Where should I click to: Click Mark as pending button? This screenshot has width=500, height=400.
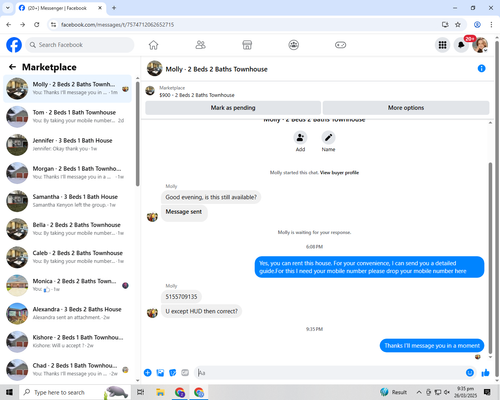tap(233, 108)
